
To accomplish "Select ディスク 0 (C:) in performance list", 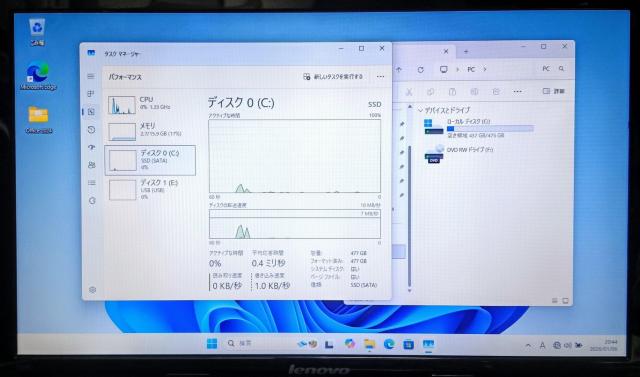I will click(150, 160).
